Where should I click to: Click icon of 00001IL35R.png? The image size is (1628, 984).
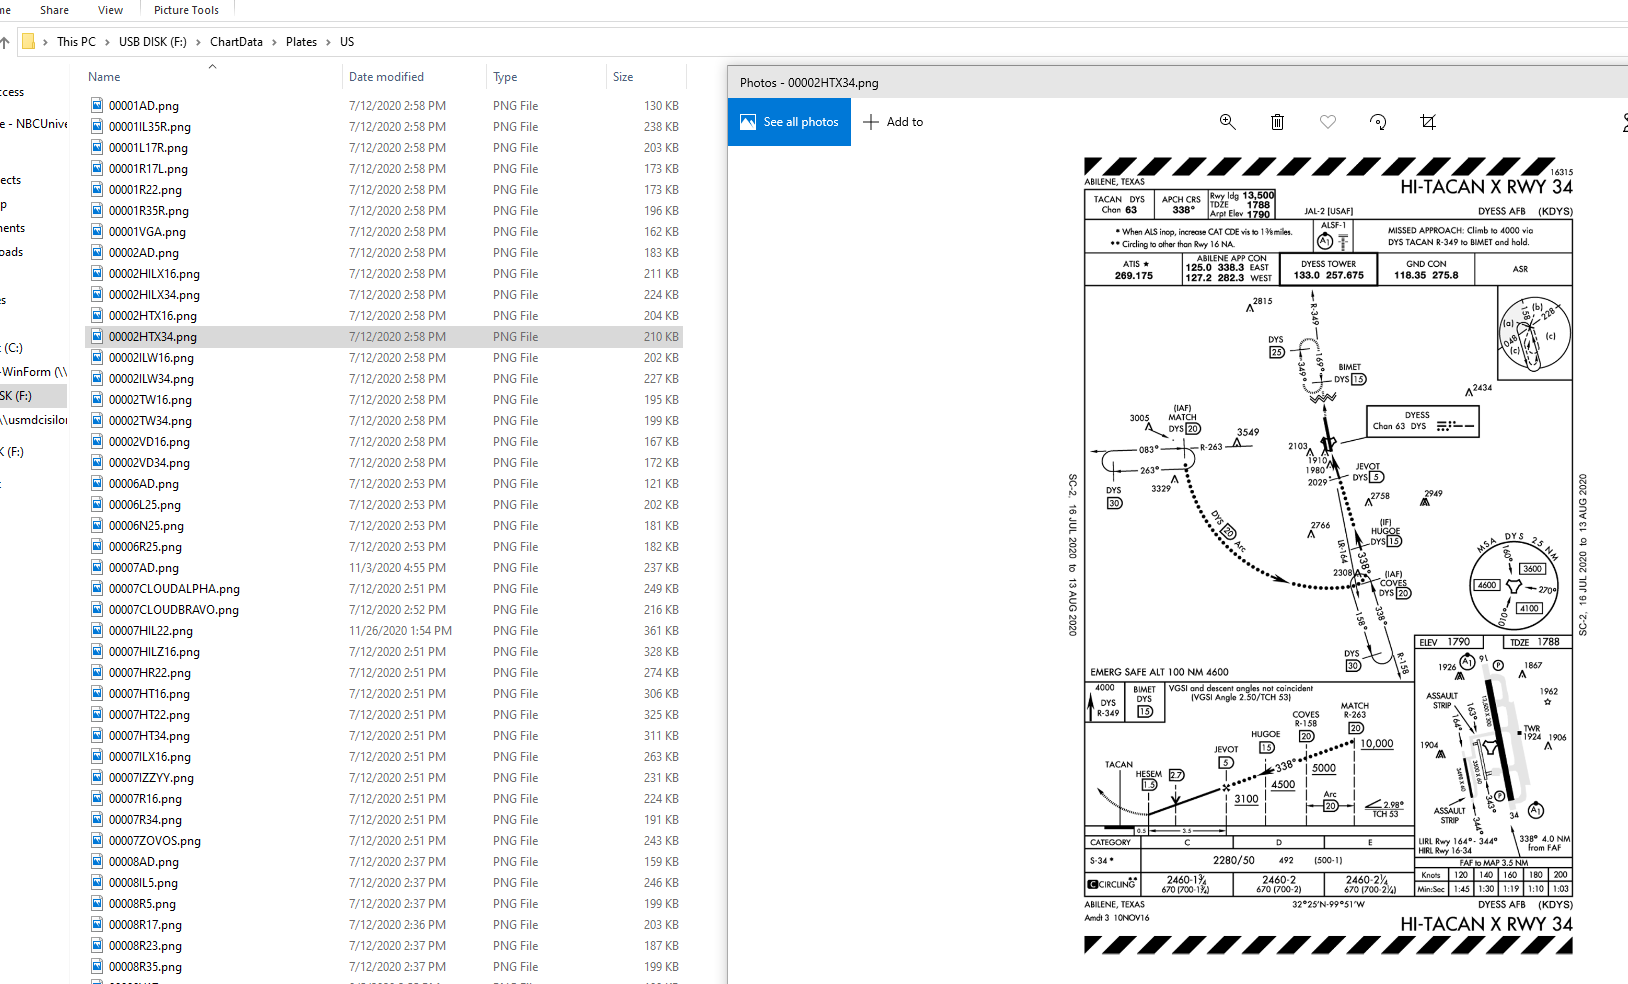point(97,127)
